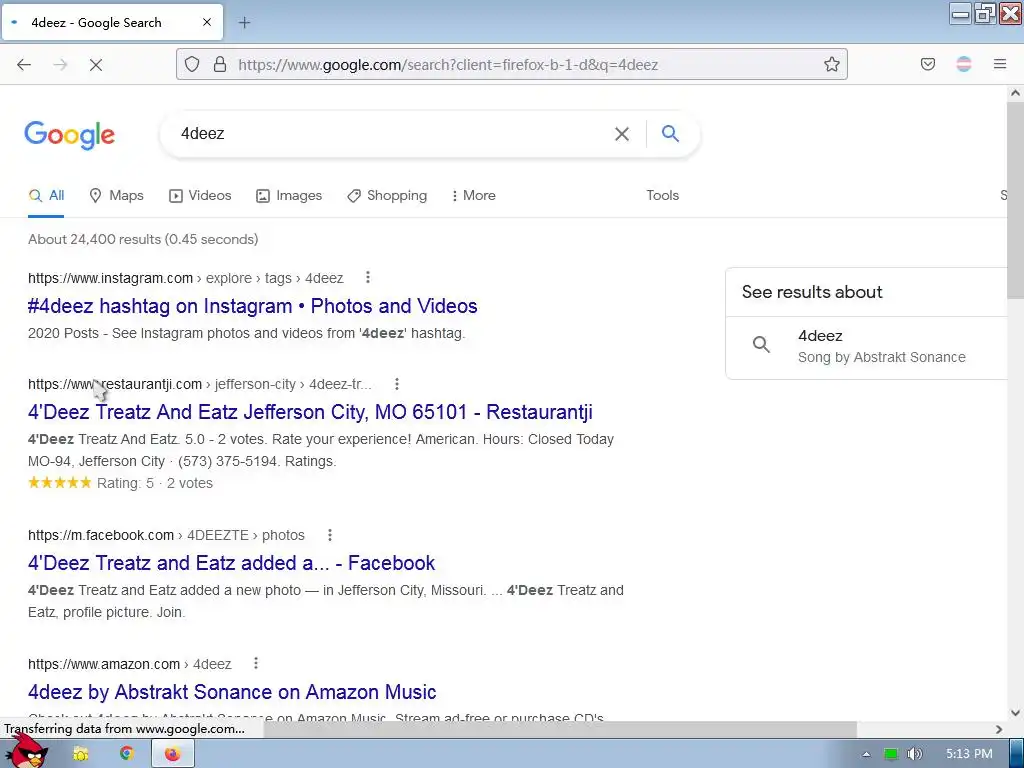The width and height of the screenshot is (1024, 768).
Task: Select the All results tab
Action: coord(46,195)
